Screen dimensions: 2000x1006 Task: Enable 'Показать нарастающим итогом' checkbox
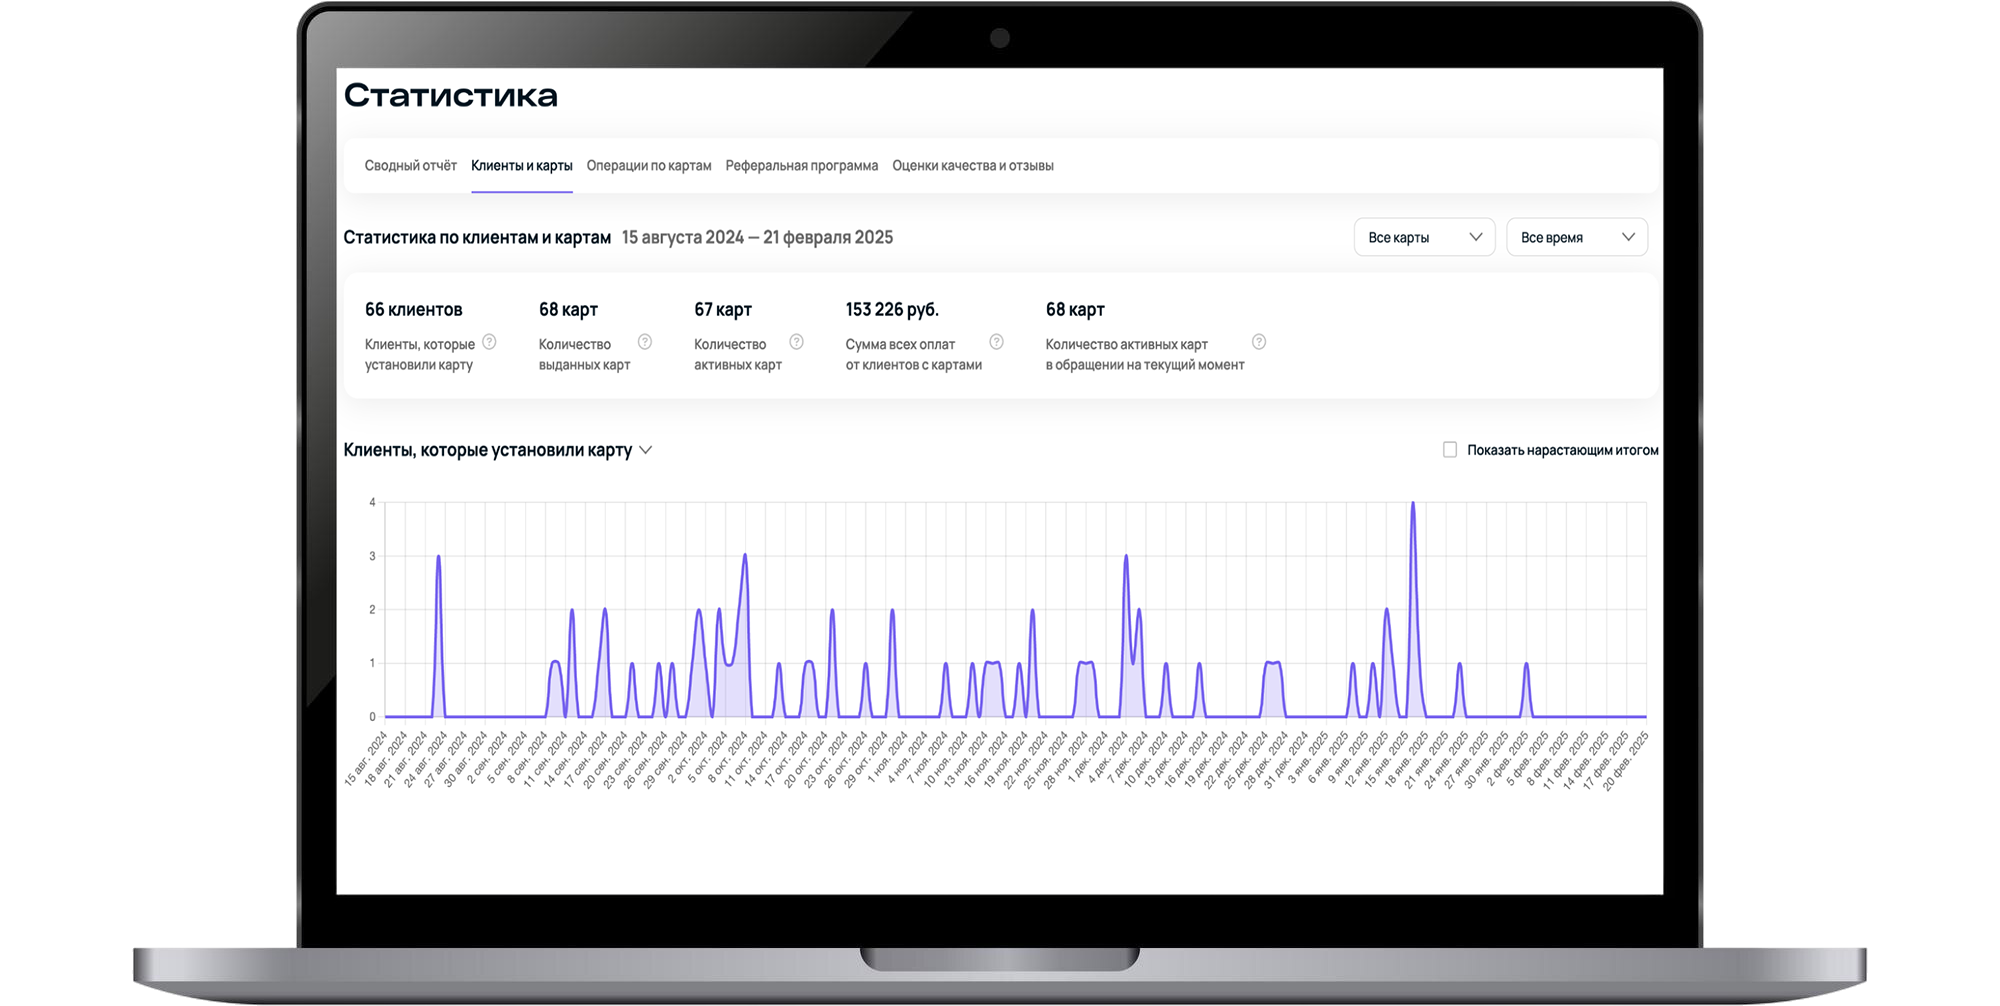[1450, 450]
